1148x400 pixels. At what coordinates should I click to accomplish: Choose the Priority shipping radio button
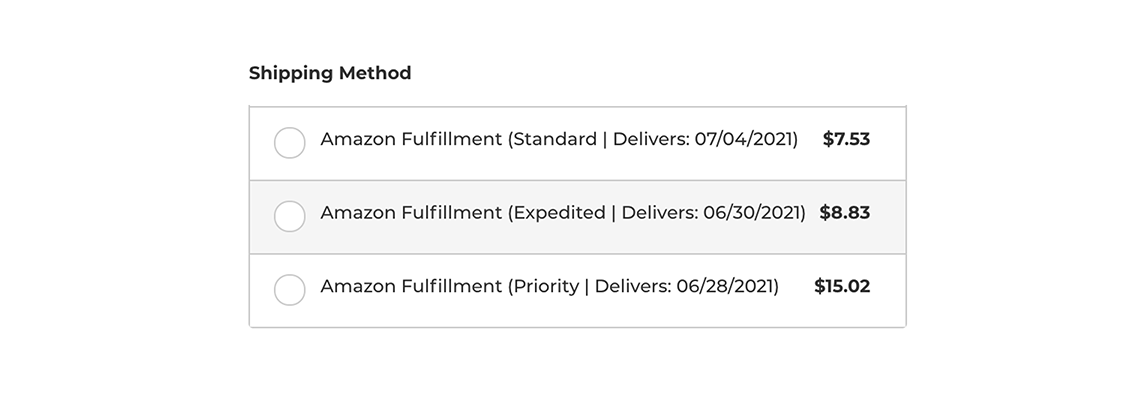click(289, 290)
